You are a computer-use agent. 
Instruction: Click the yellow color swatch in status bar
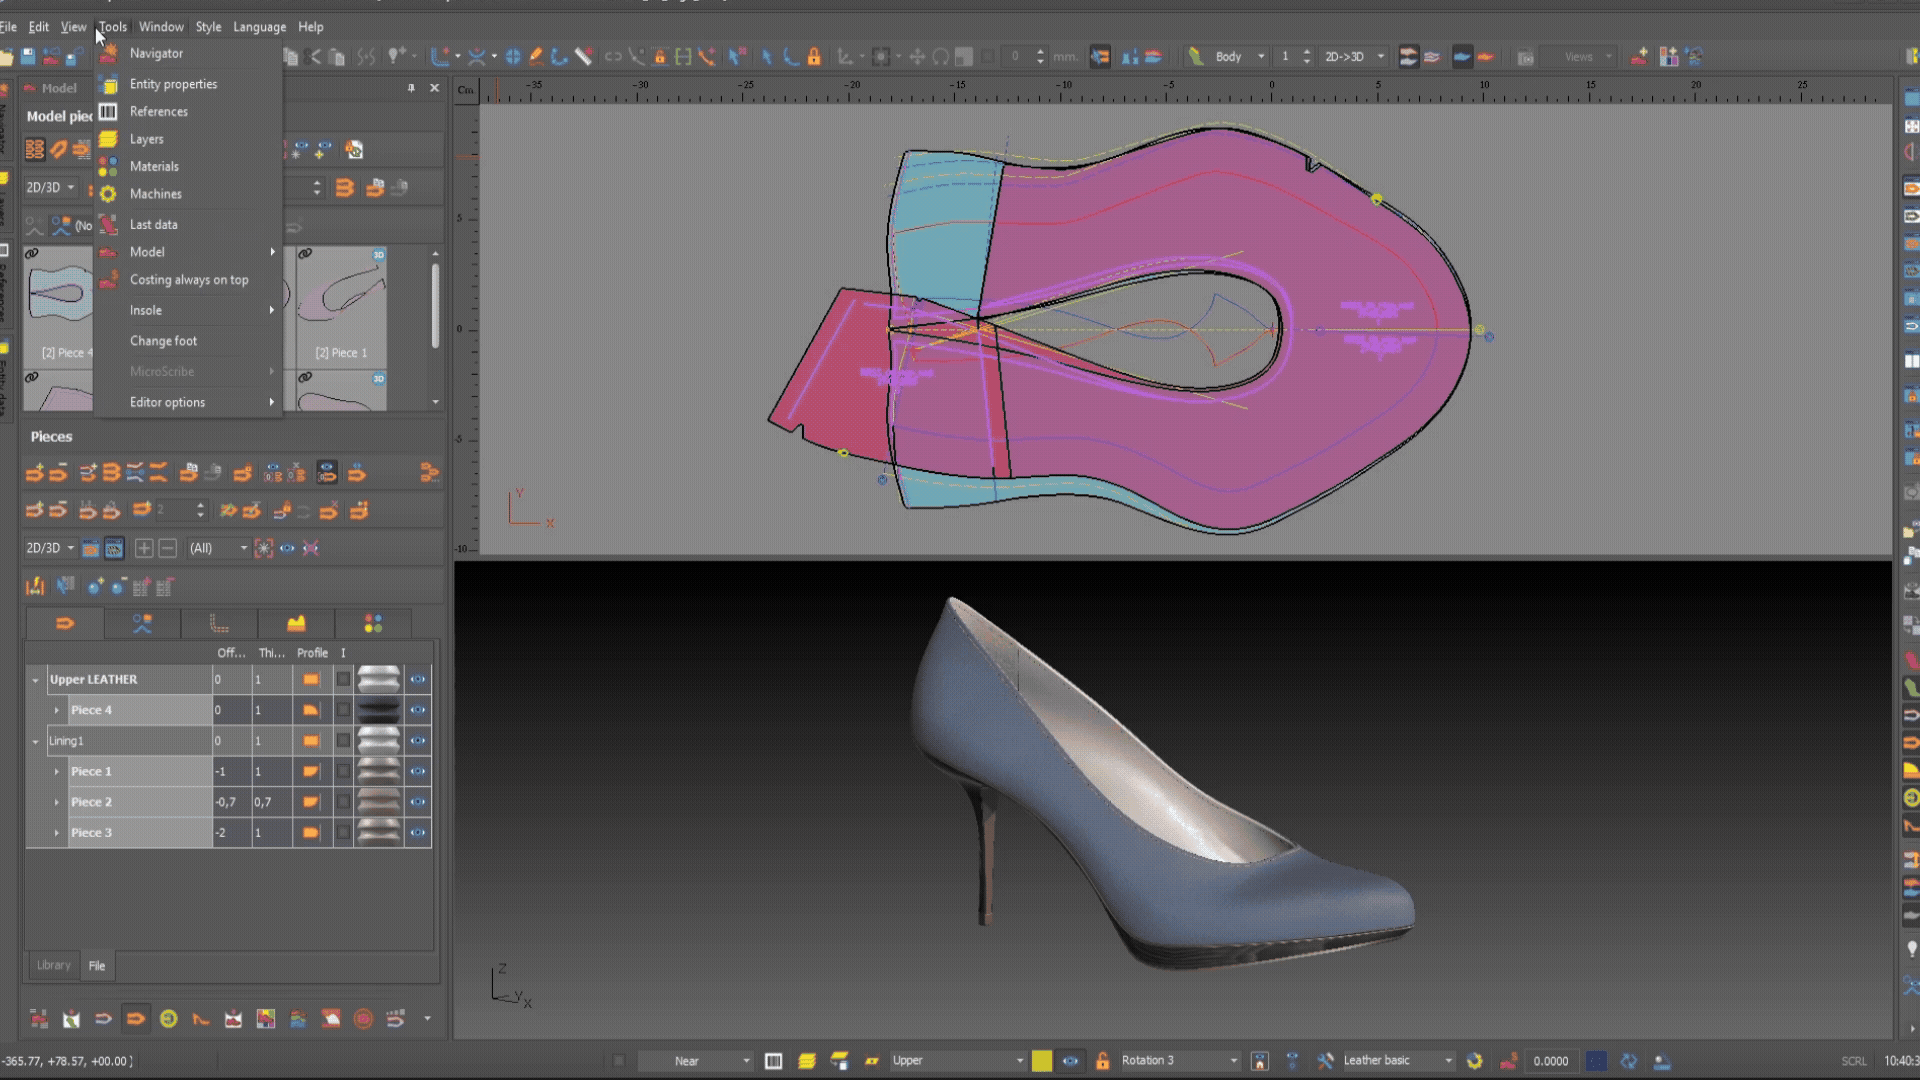tap(1041, 1061)
